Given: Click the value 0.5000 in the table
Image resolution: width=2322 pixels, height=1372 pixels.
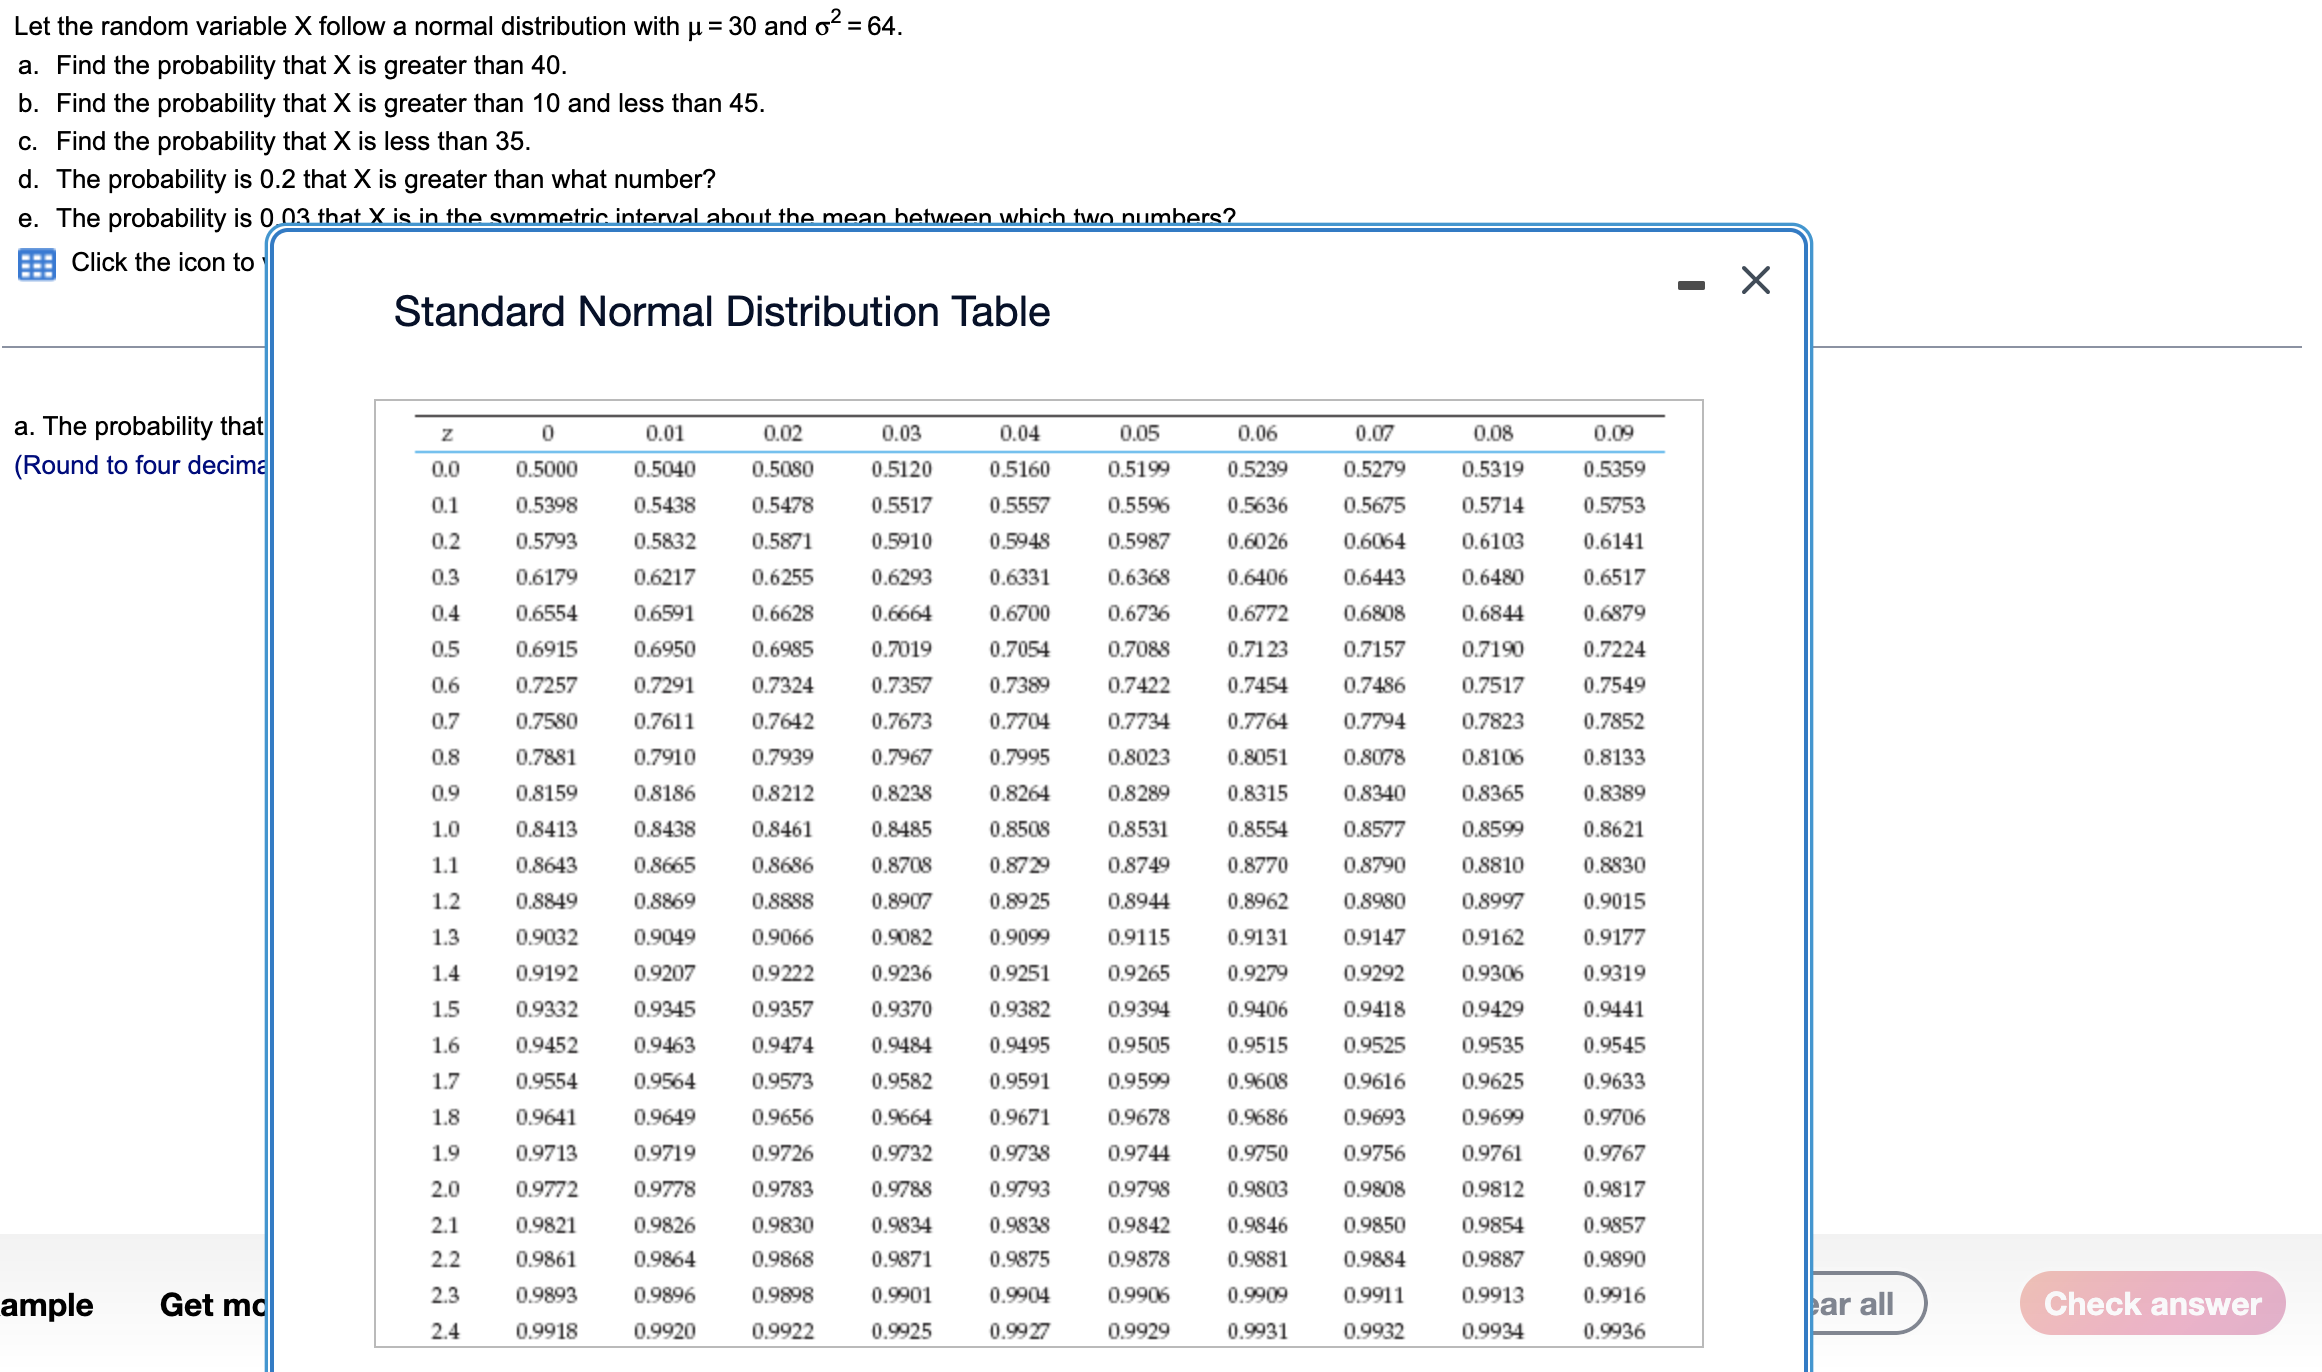Looking at the screenshot, I should coord(547,468).
